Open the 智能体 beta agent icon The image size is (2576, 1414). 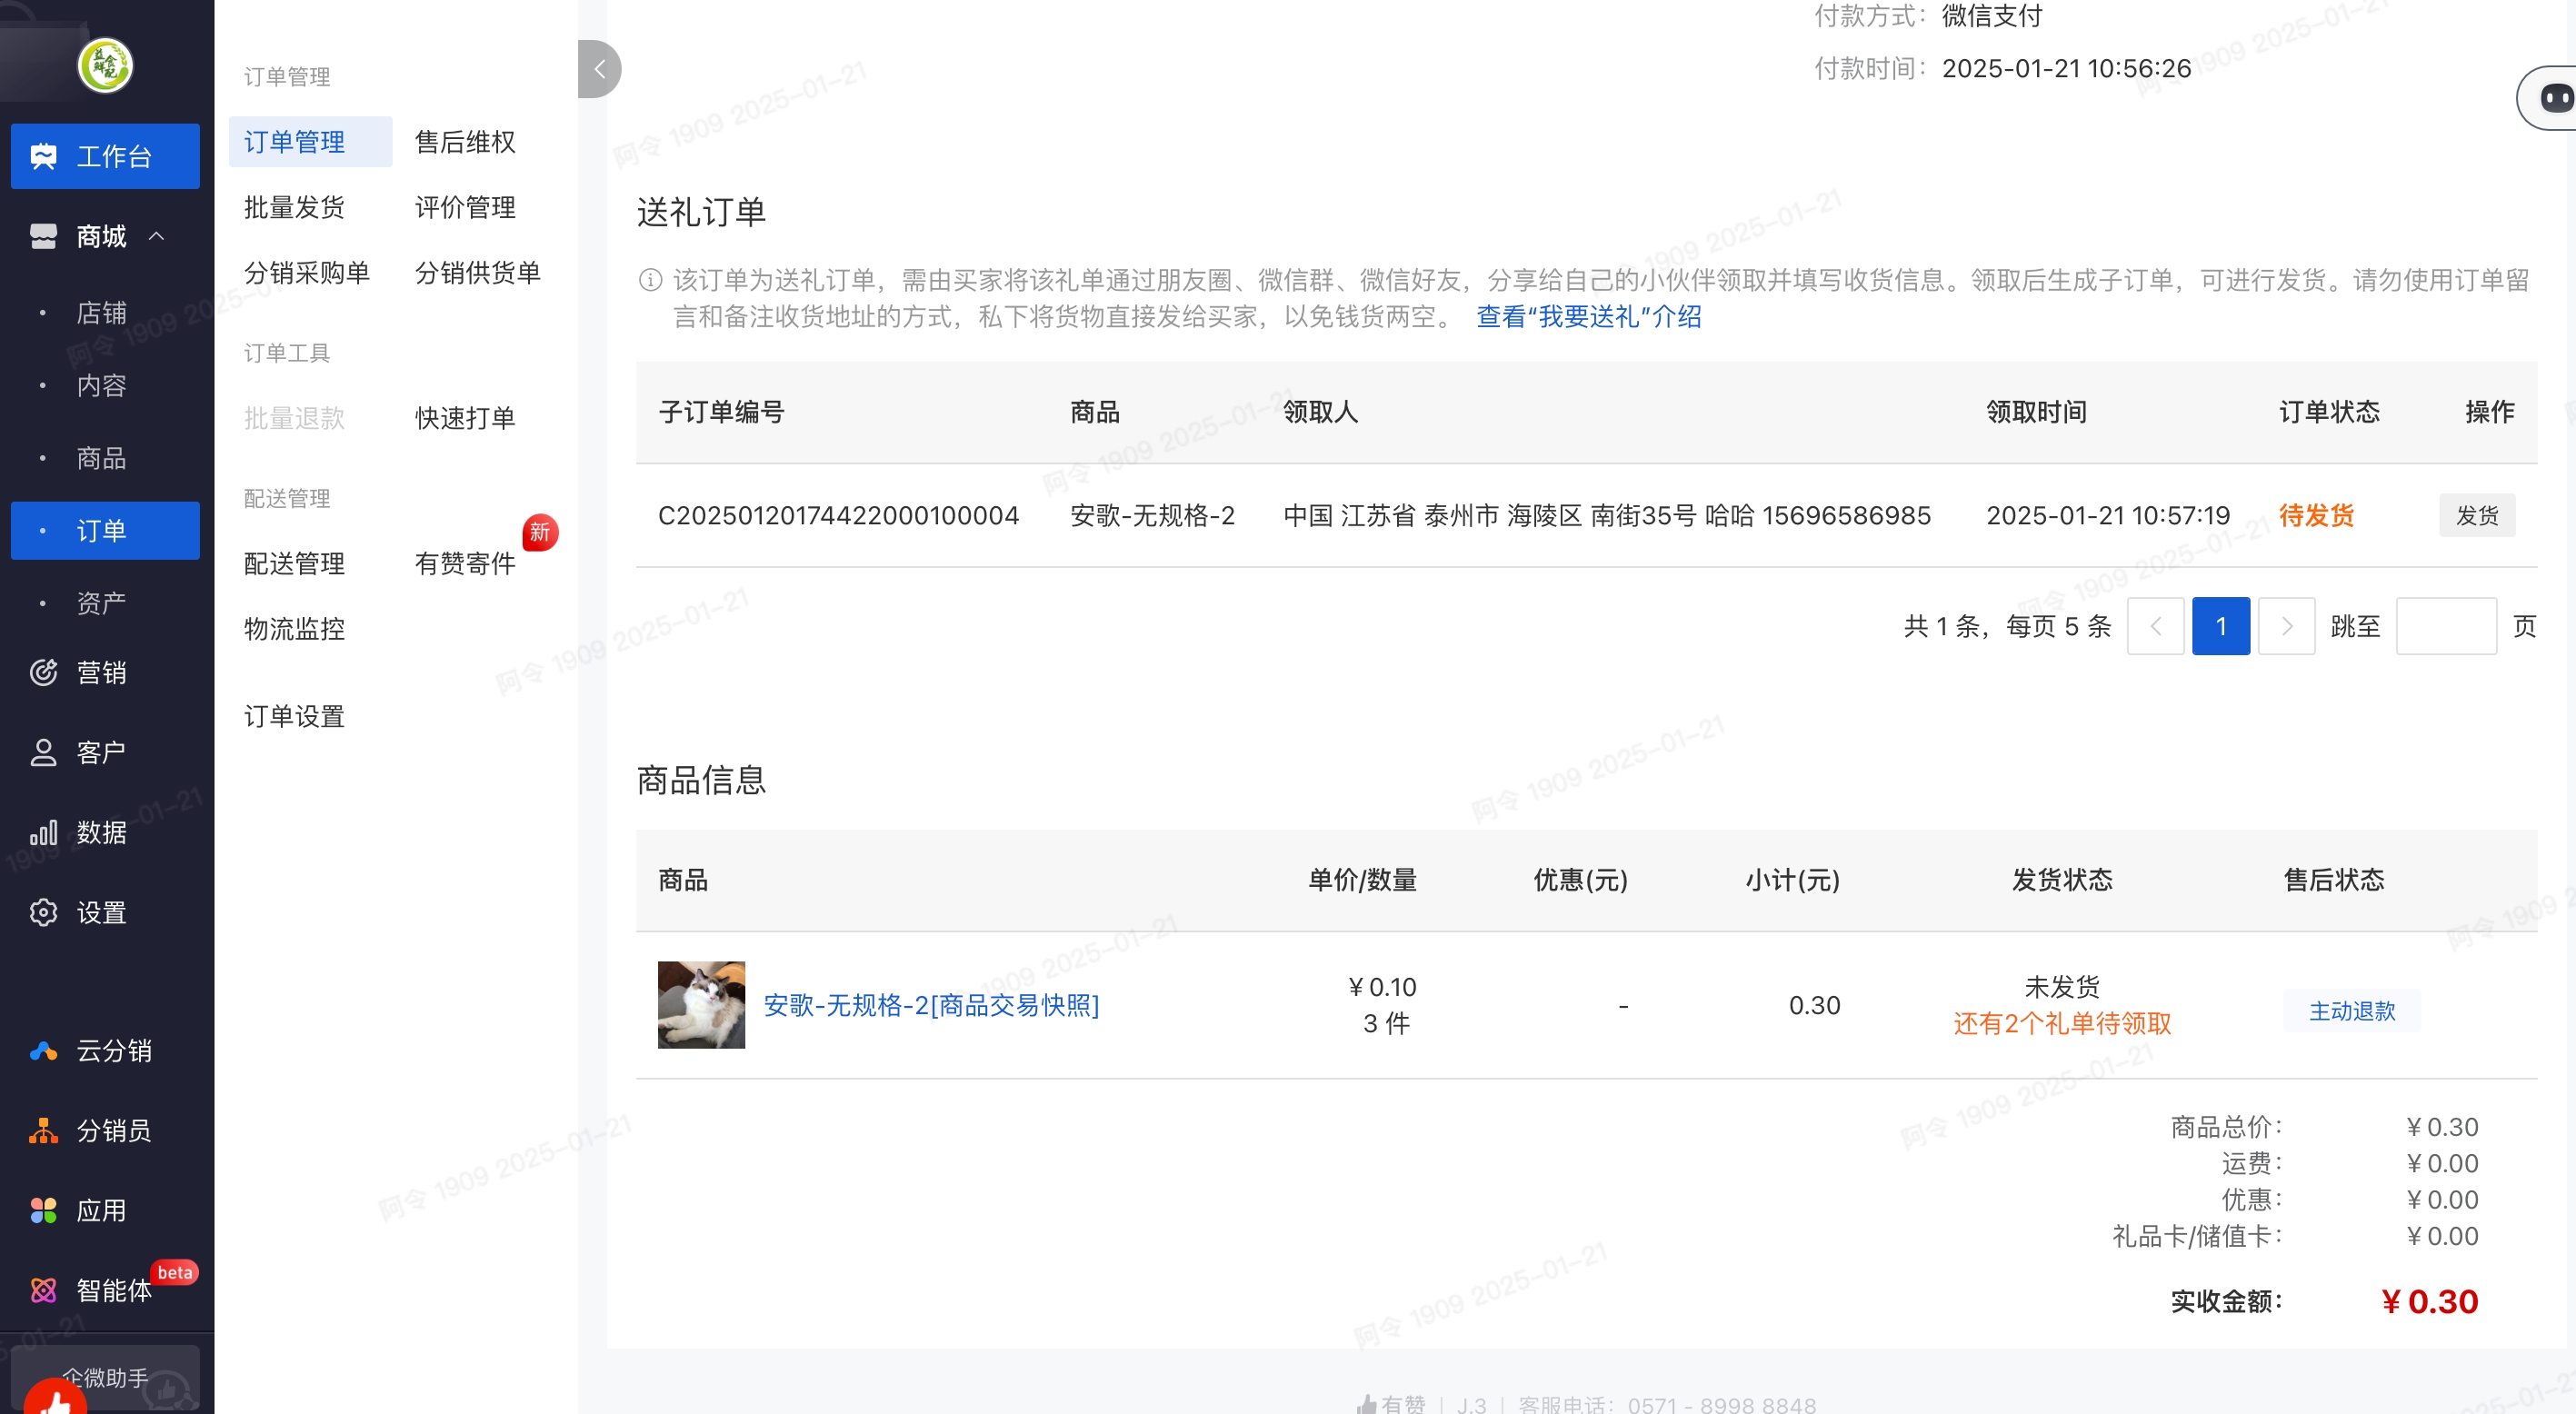(x=44, y=1290)
